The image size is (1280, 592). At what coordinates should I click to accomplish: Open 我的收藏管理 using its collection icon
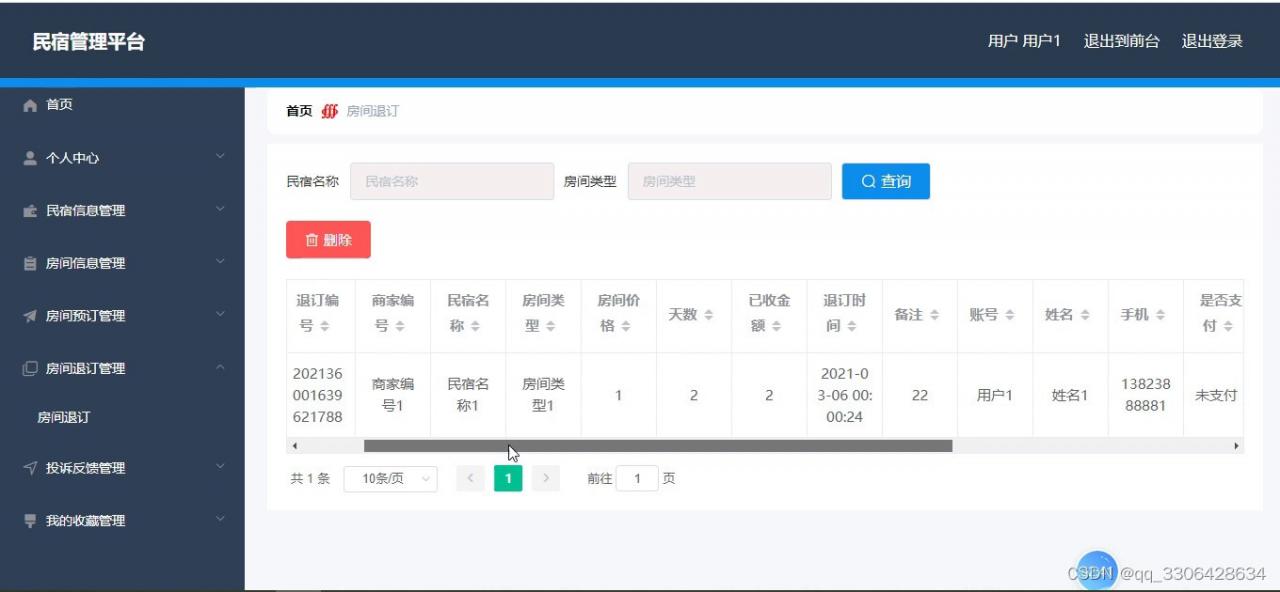tap(32, 520)
